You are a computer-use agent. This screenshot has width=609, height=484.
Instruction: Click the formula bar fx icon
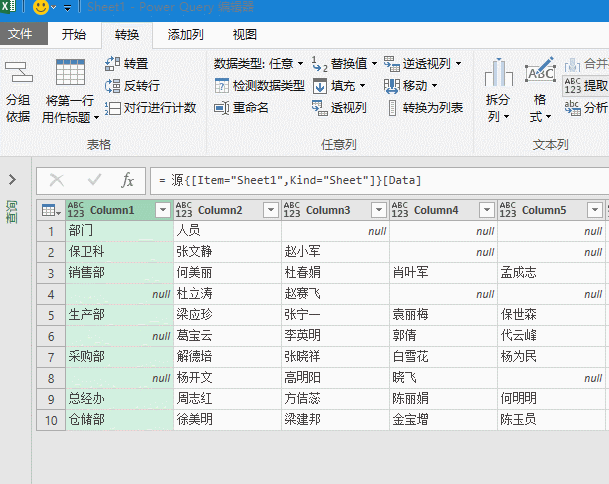tap(127, 180)
